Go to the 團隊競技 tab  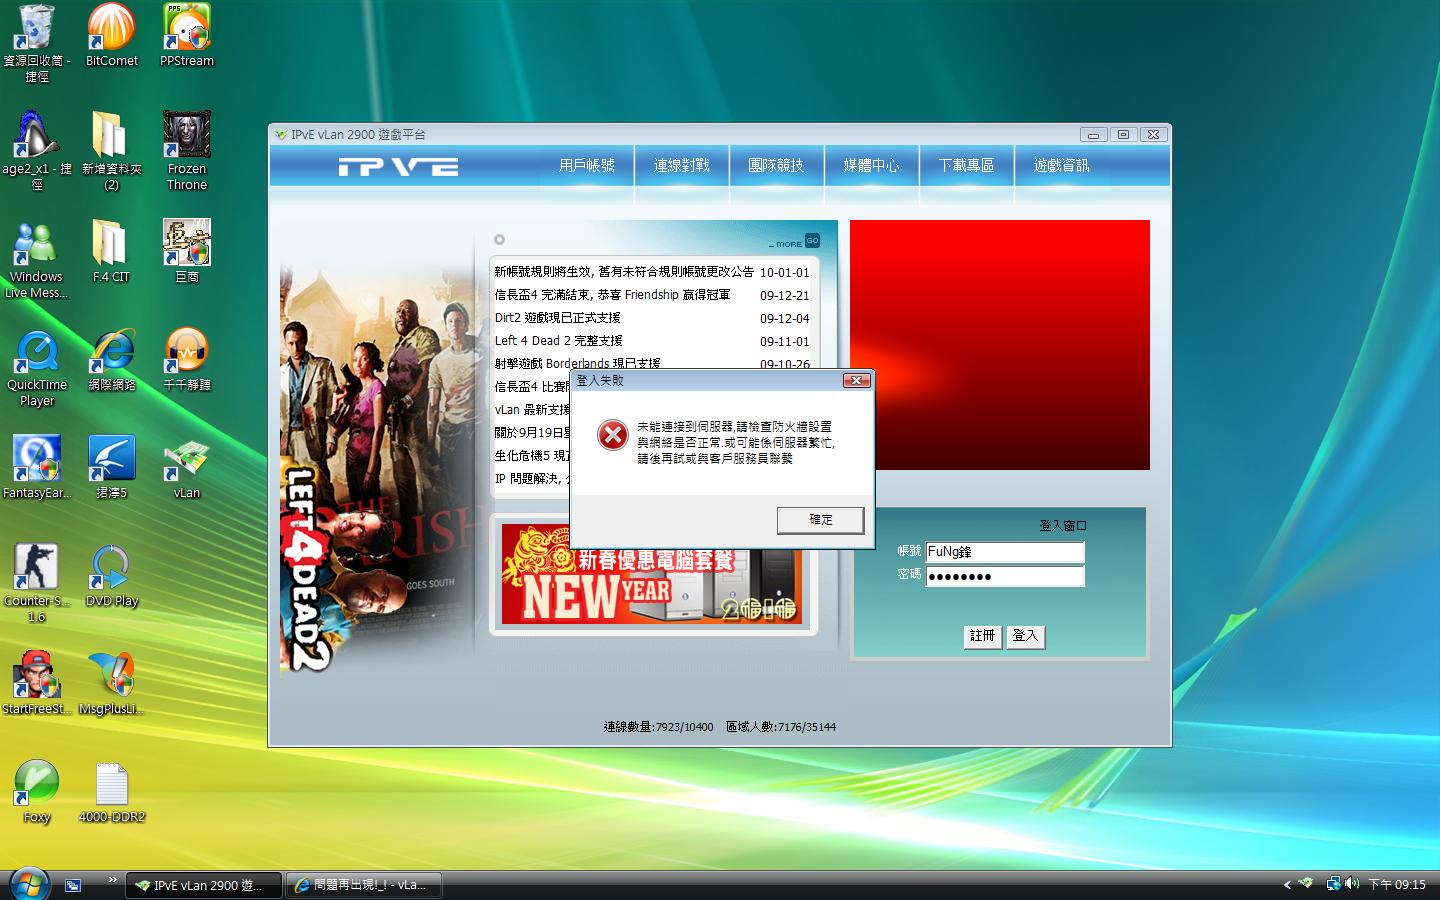point(776,165)
